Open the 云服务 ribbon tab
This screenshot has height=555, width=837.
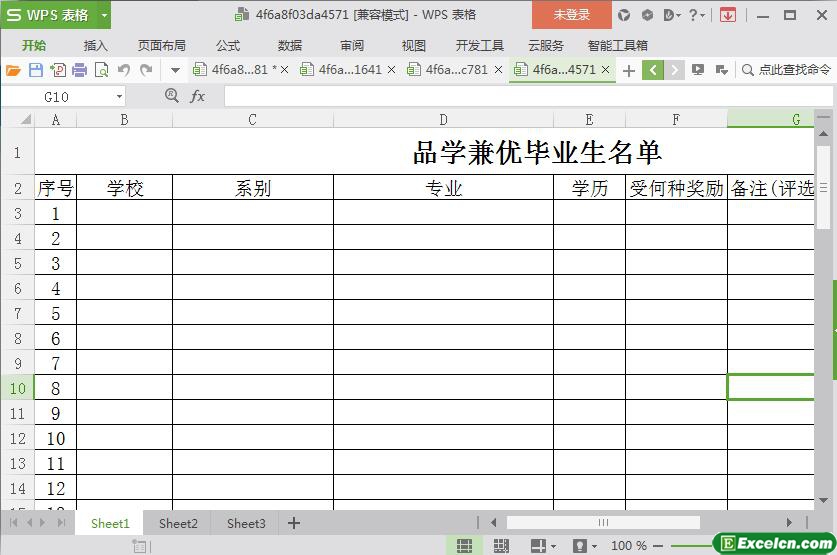[x=546, y=45]
